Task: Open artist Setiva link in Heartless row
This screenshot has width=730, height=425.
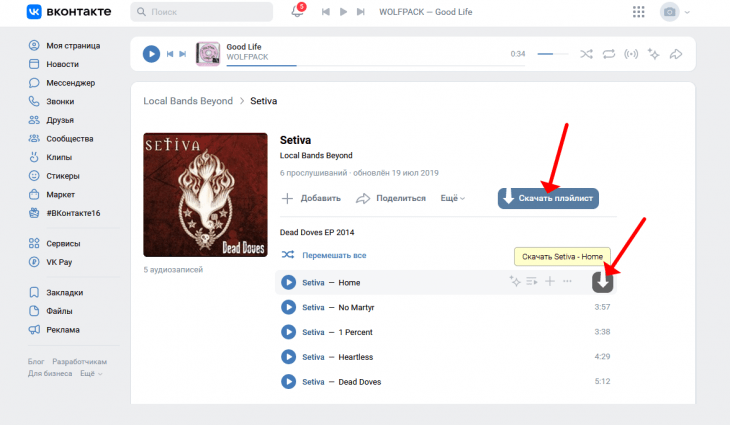Action: click(x=313, y=357)
